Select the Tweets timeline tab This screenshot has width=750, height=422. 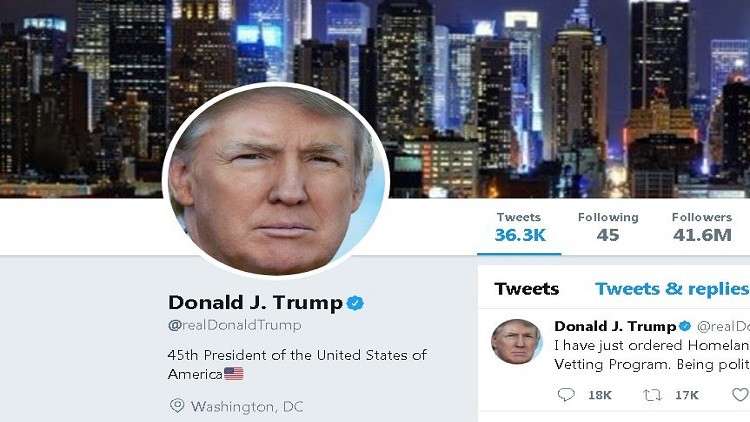click(x=527, y=289)
